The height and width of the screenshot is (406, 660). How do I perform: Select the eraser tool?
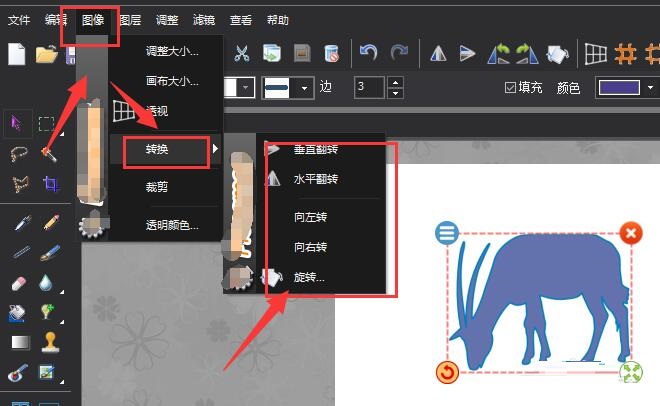tap(19, 283)
